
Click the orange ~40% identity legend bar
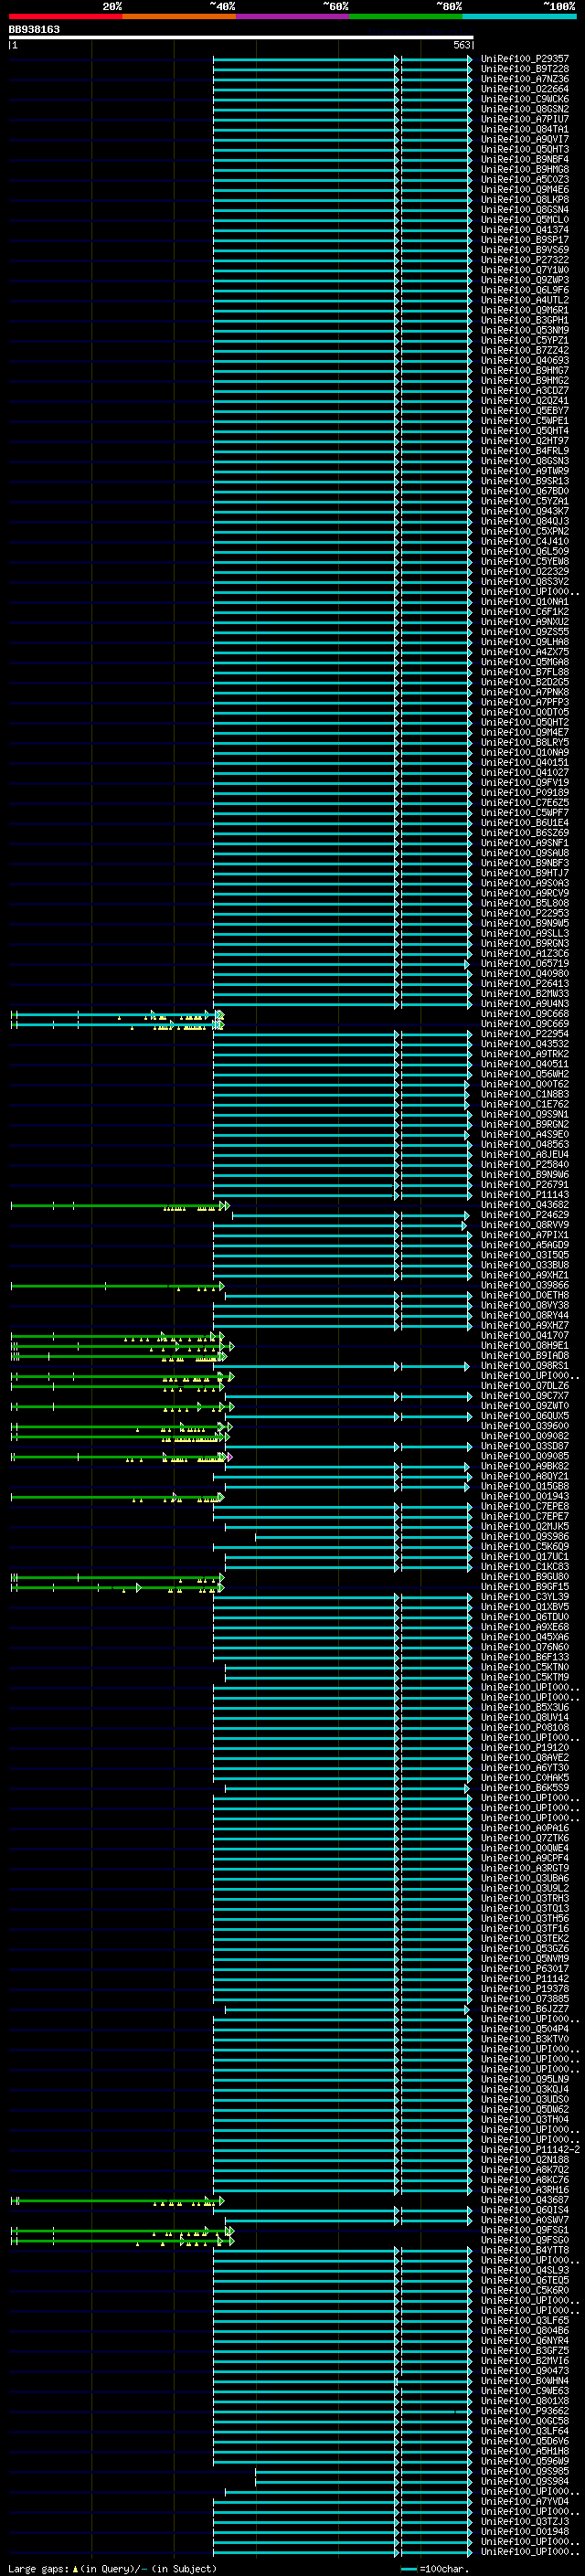(179, 16)
